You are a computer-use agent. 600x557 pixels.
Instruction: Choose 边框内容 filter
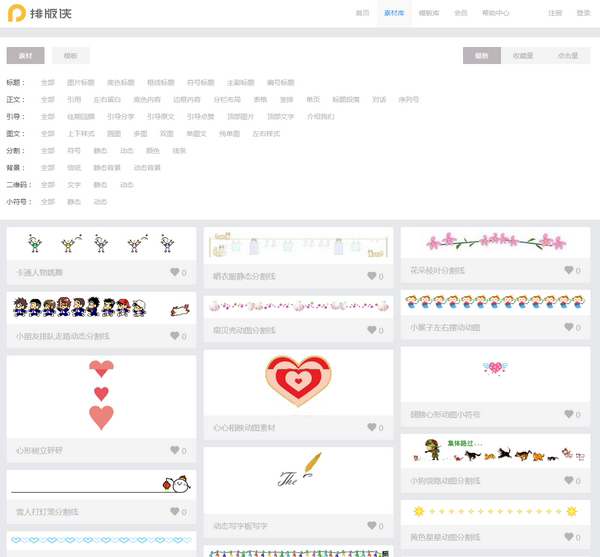[187, 99]
